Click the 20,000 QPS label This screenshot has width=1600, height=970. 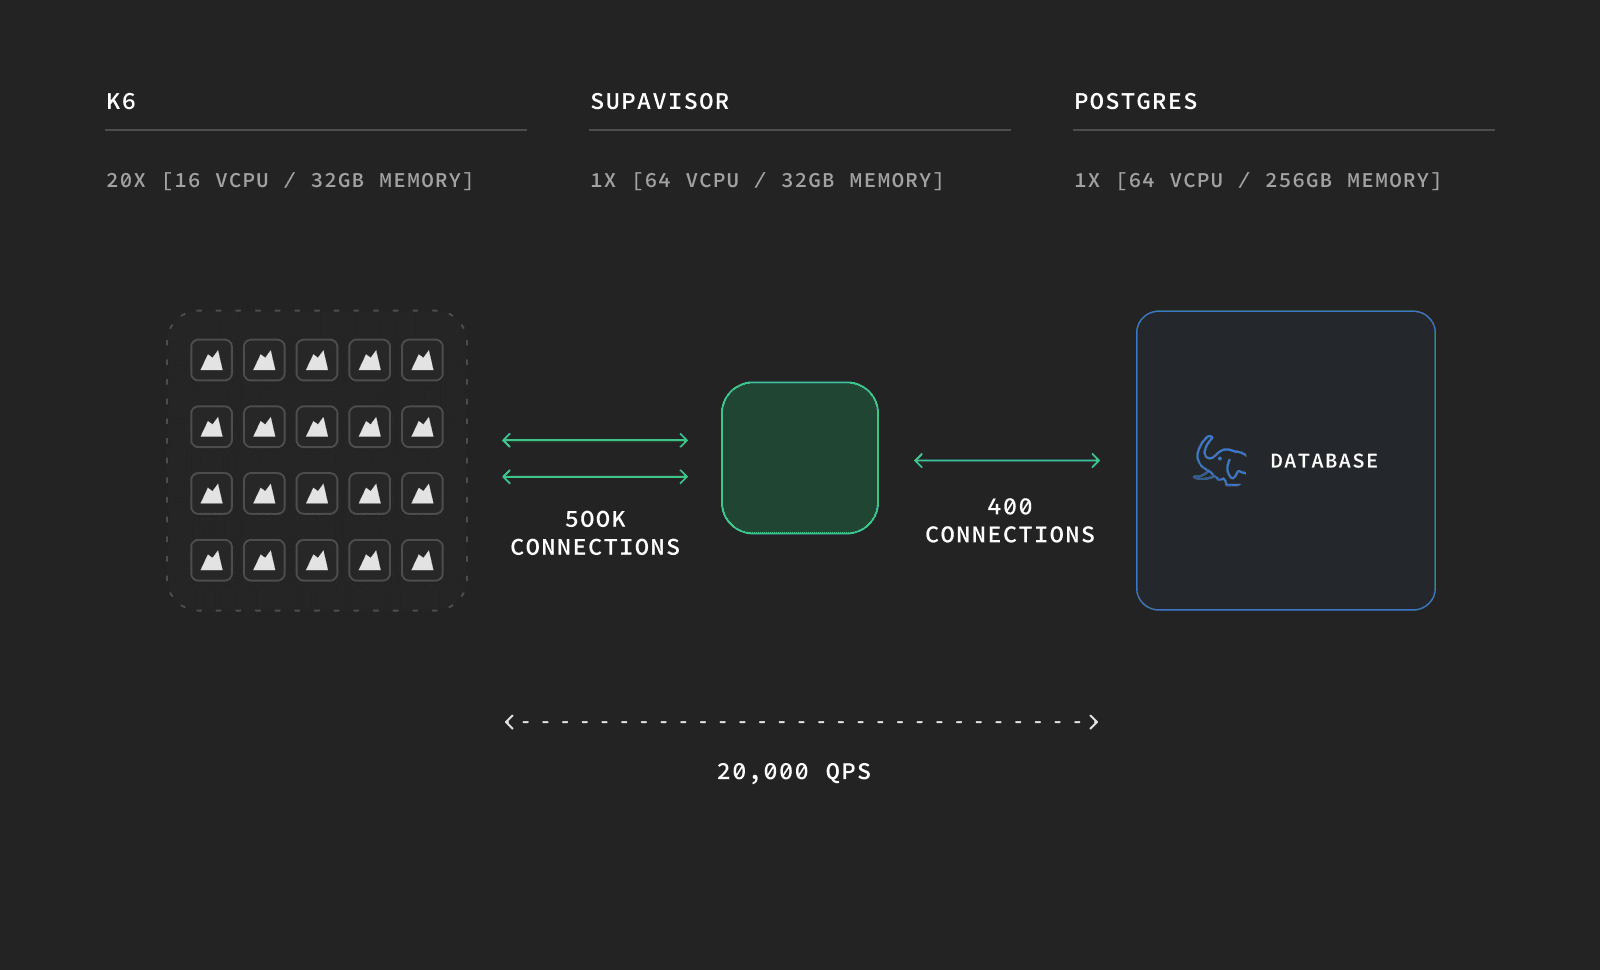pos(794,772)
